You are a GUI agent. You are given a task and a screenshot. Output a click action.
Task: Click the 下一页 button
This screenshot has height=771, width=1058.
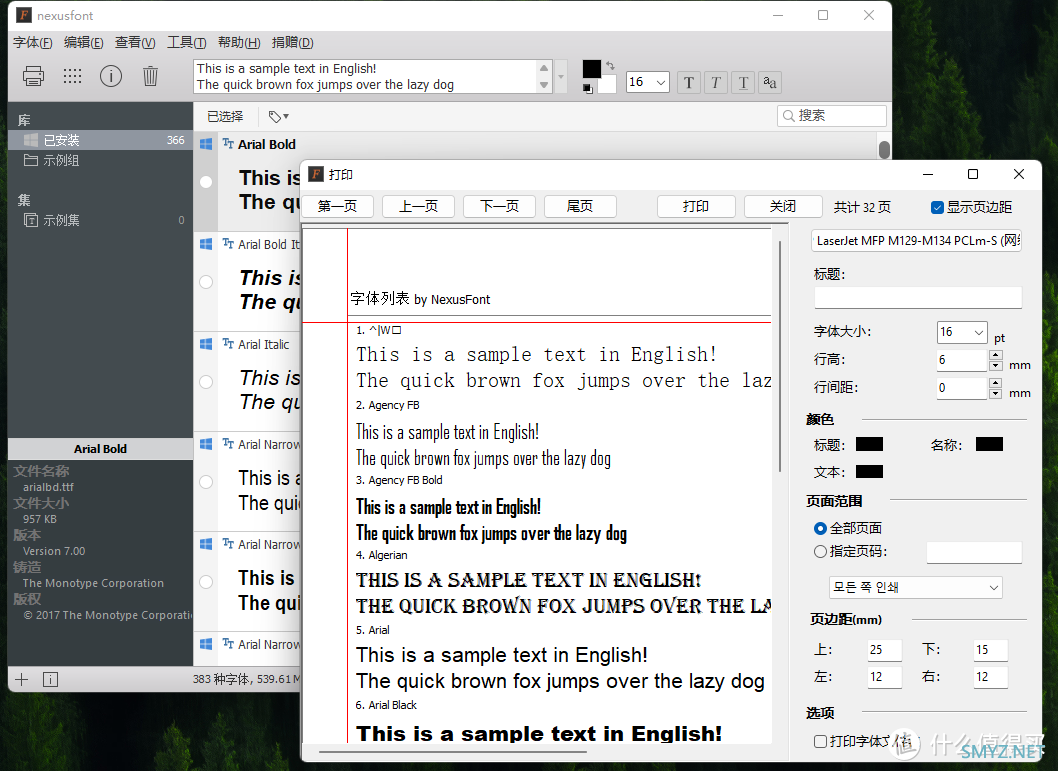pos(499,206)
